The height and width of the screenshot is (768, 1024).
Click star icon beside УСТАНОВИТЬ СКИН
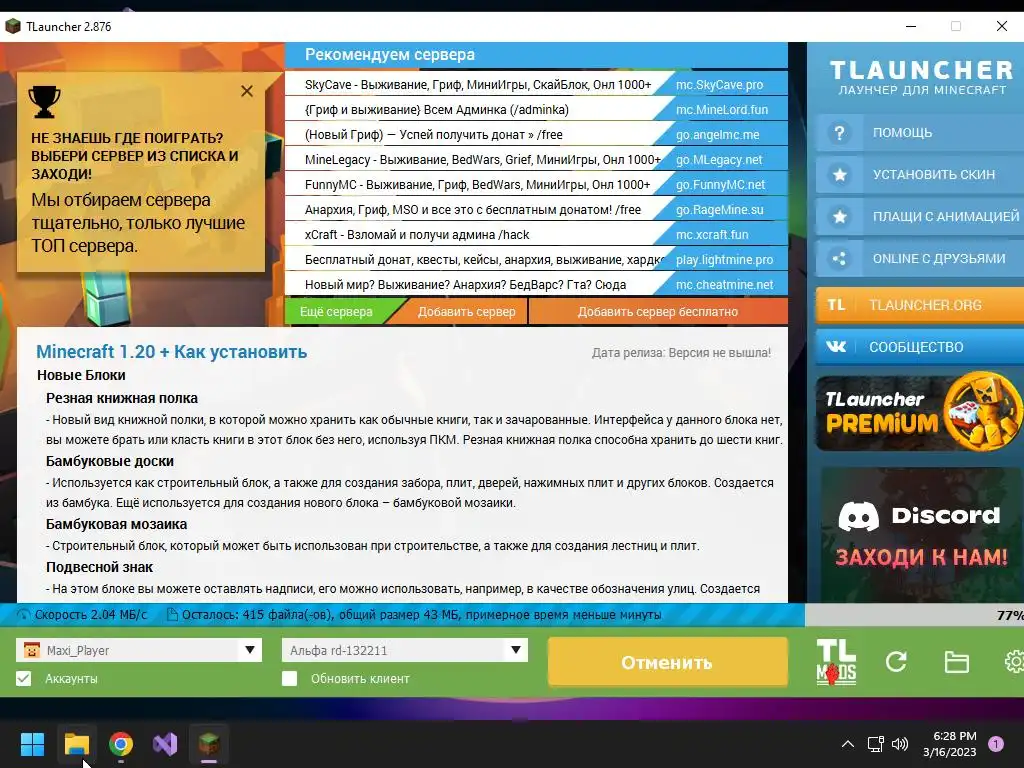(x=840, y=174)
